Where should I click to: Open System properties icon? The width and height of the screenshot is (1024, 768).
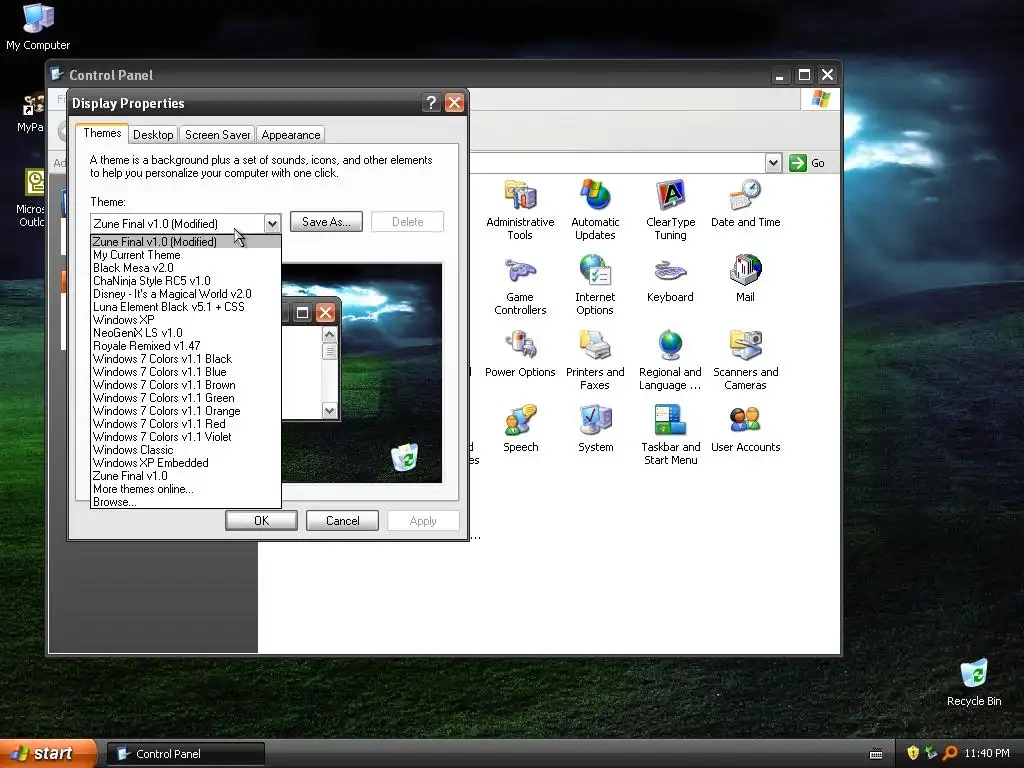595,428
